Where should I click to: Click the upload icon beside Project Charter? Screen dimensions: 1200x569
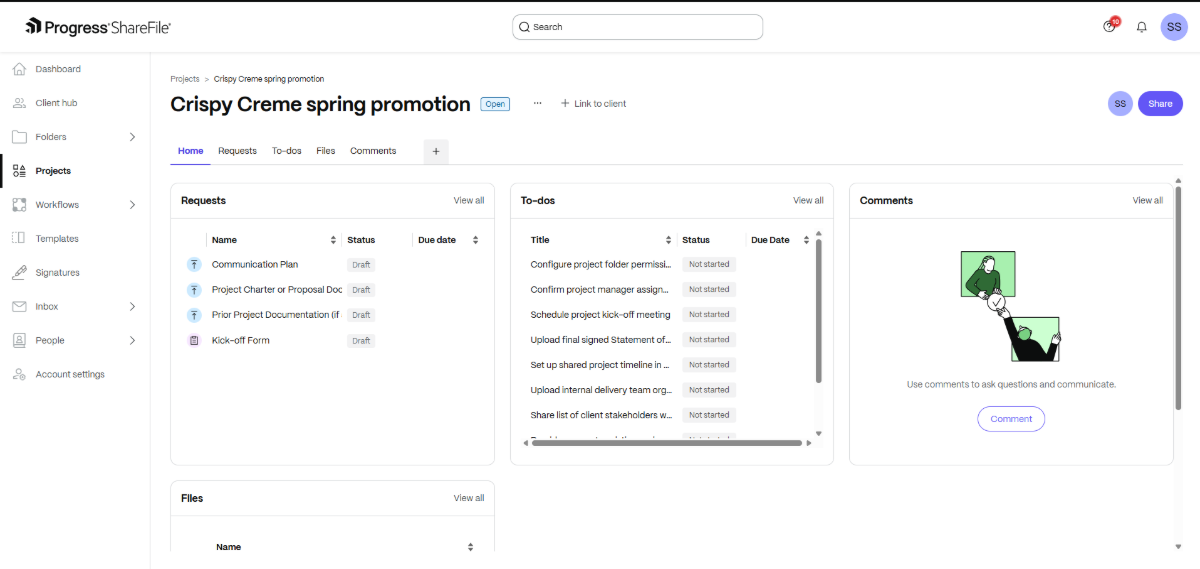[x=194, y=290]
